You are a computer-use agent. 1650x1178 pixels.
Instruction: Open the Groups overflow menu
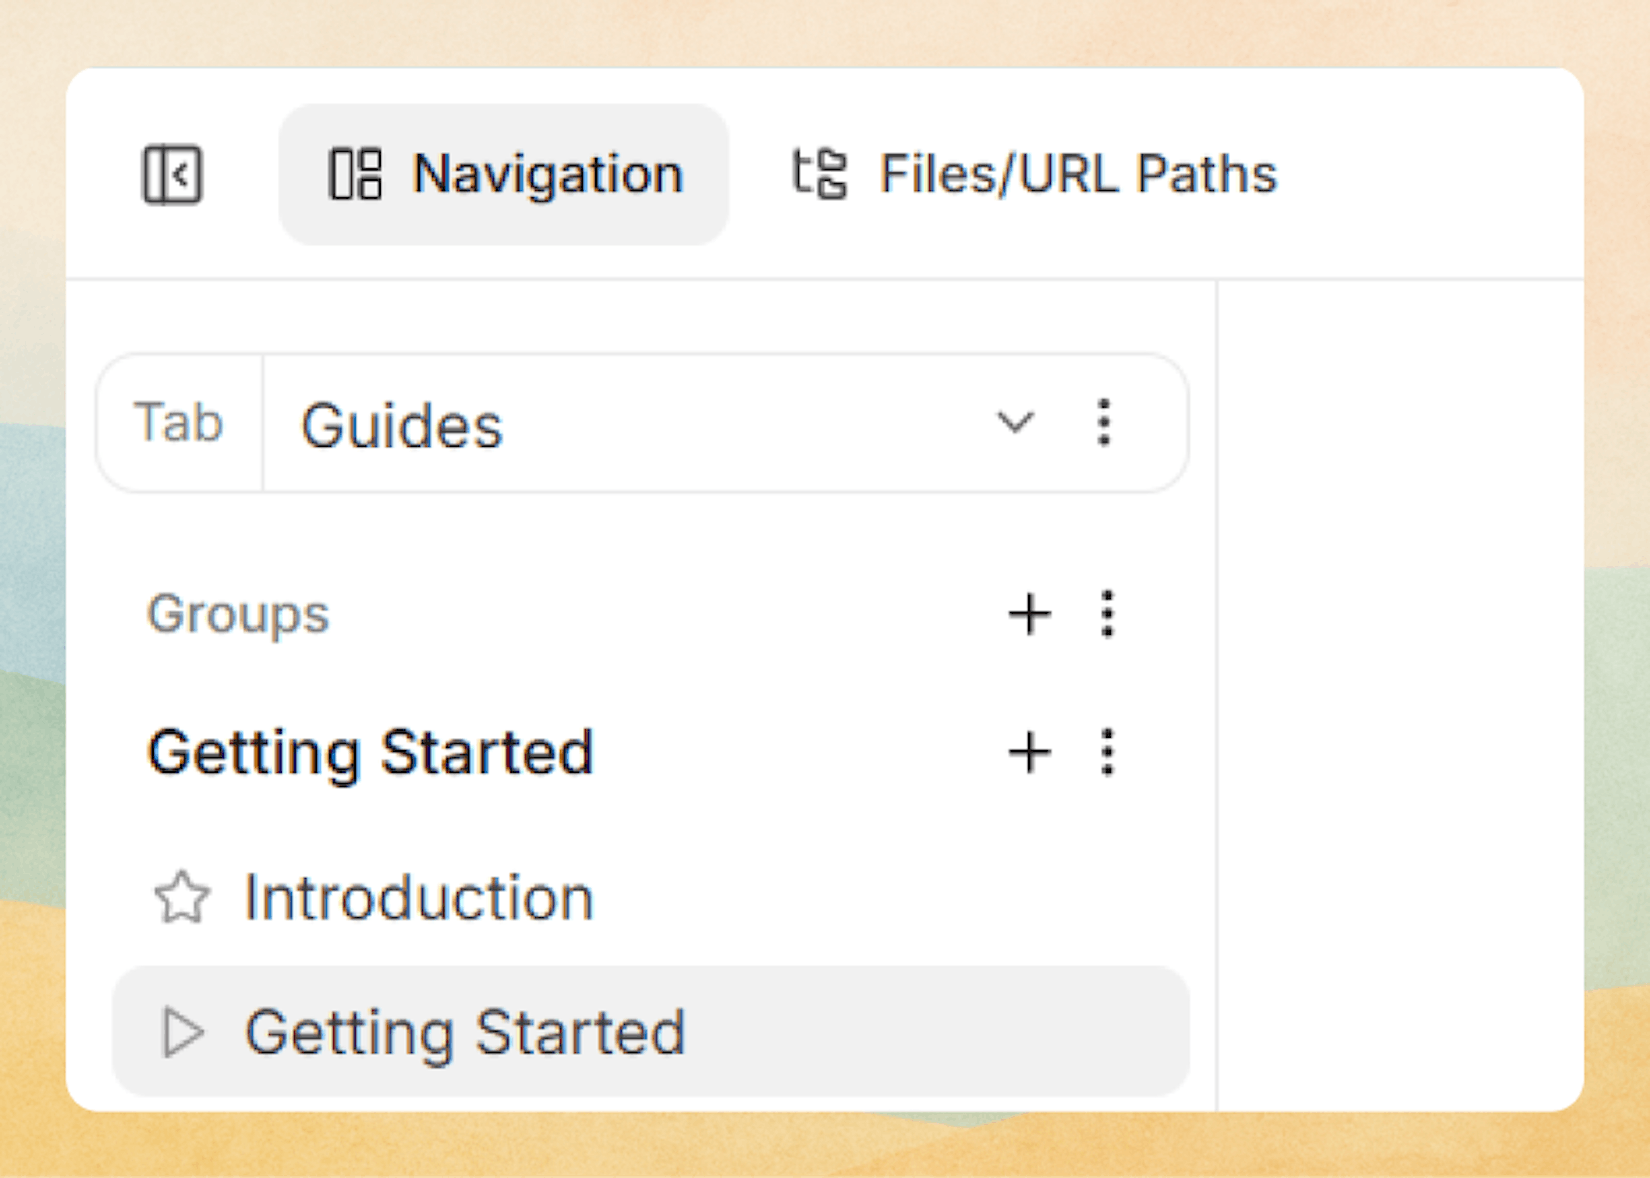[1106, 614]
